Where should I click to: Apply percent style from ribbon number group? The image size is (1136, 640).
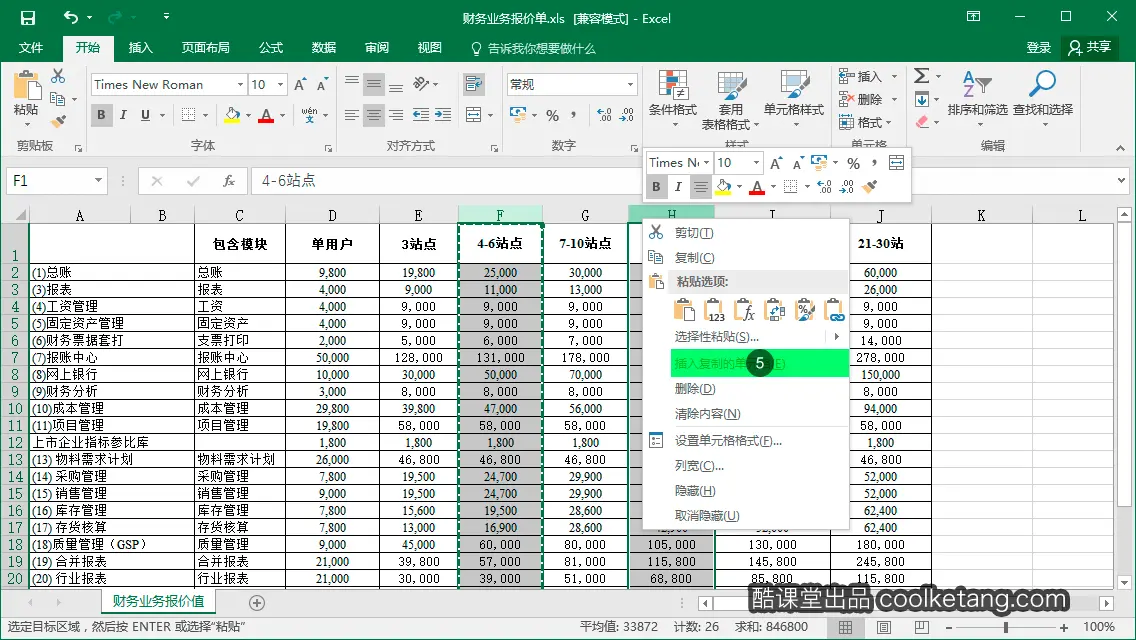553,115
